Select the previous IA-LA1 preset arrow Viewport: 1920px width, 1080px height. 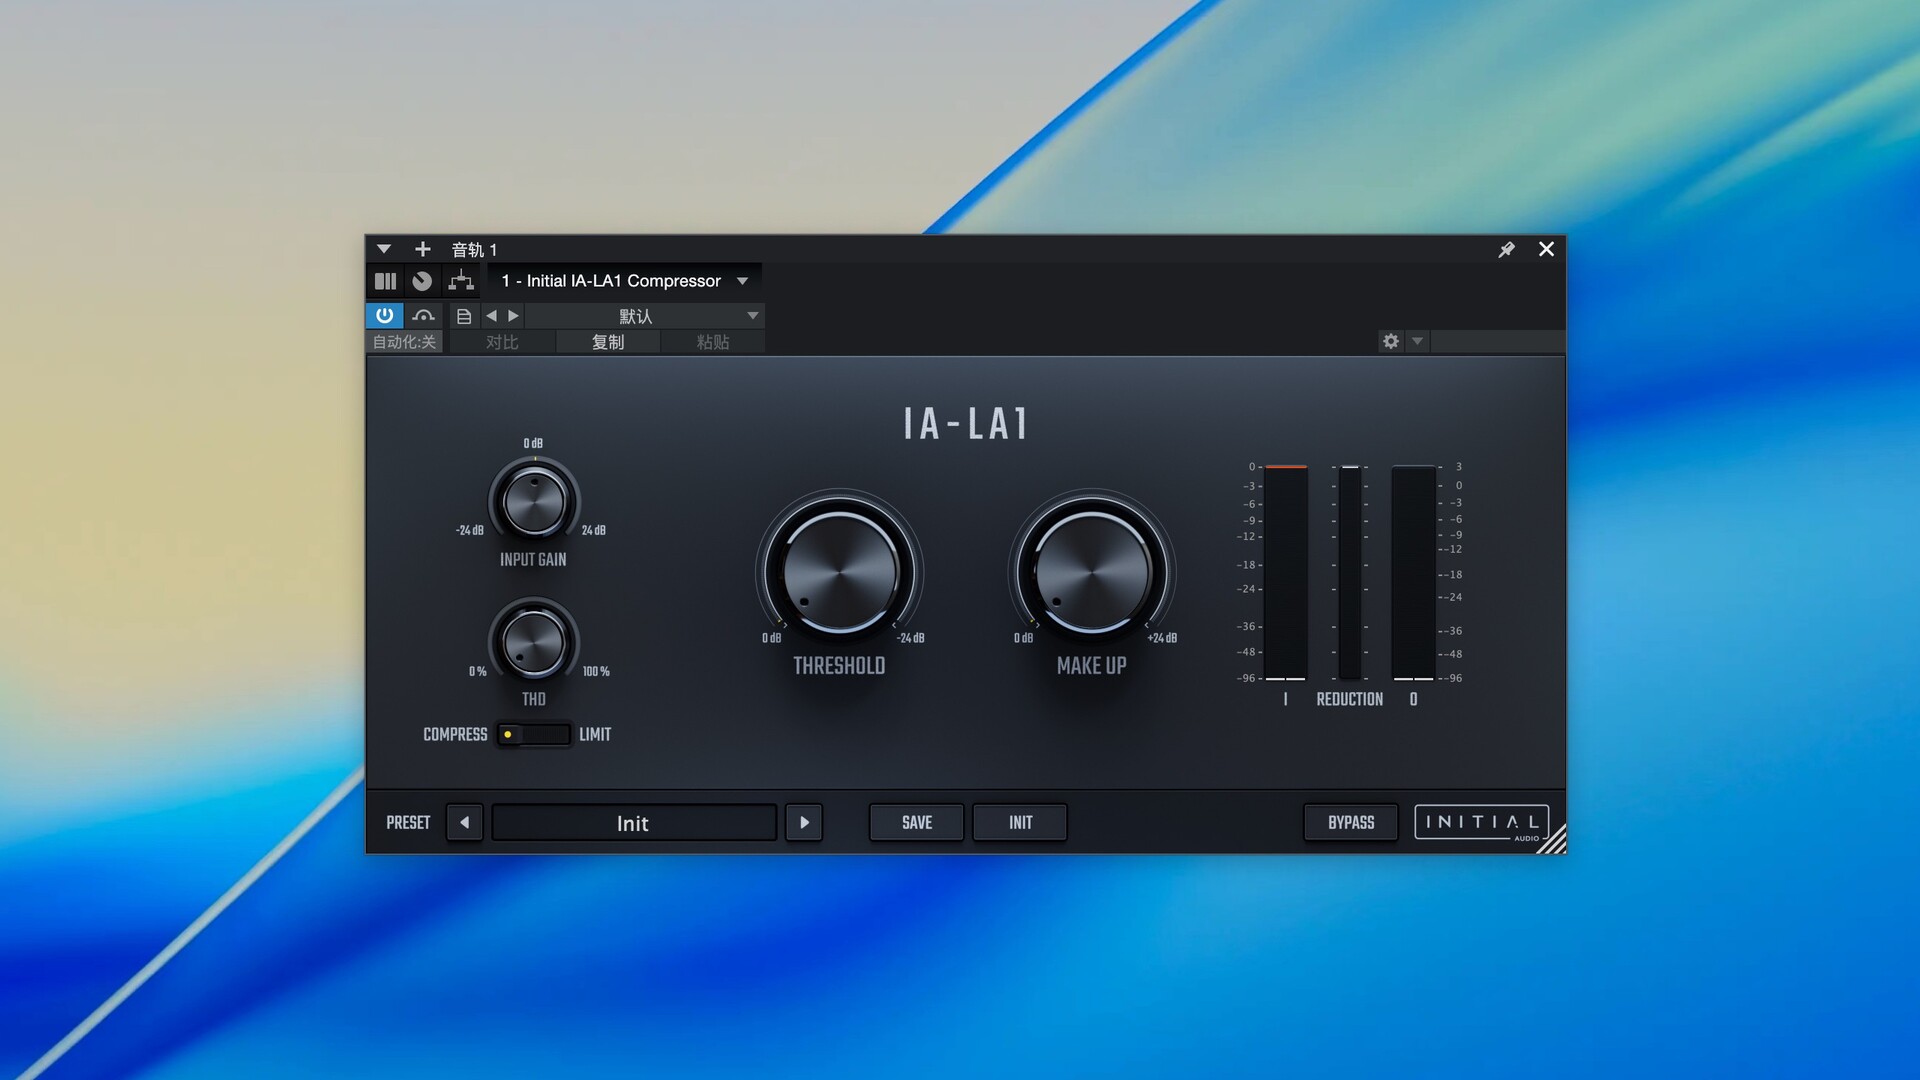click(x=464, y=822)
